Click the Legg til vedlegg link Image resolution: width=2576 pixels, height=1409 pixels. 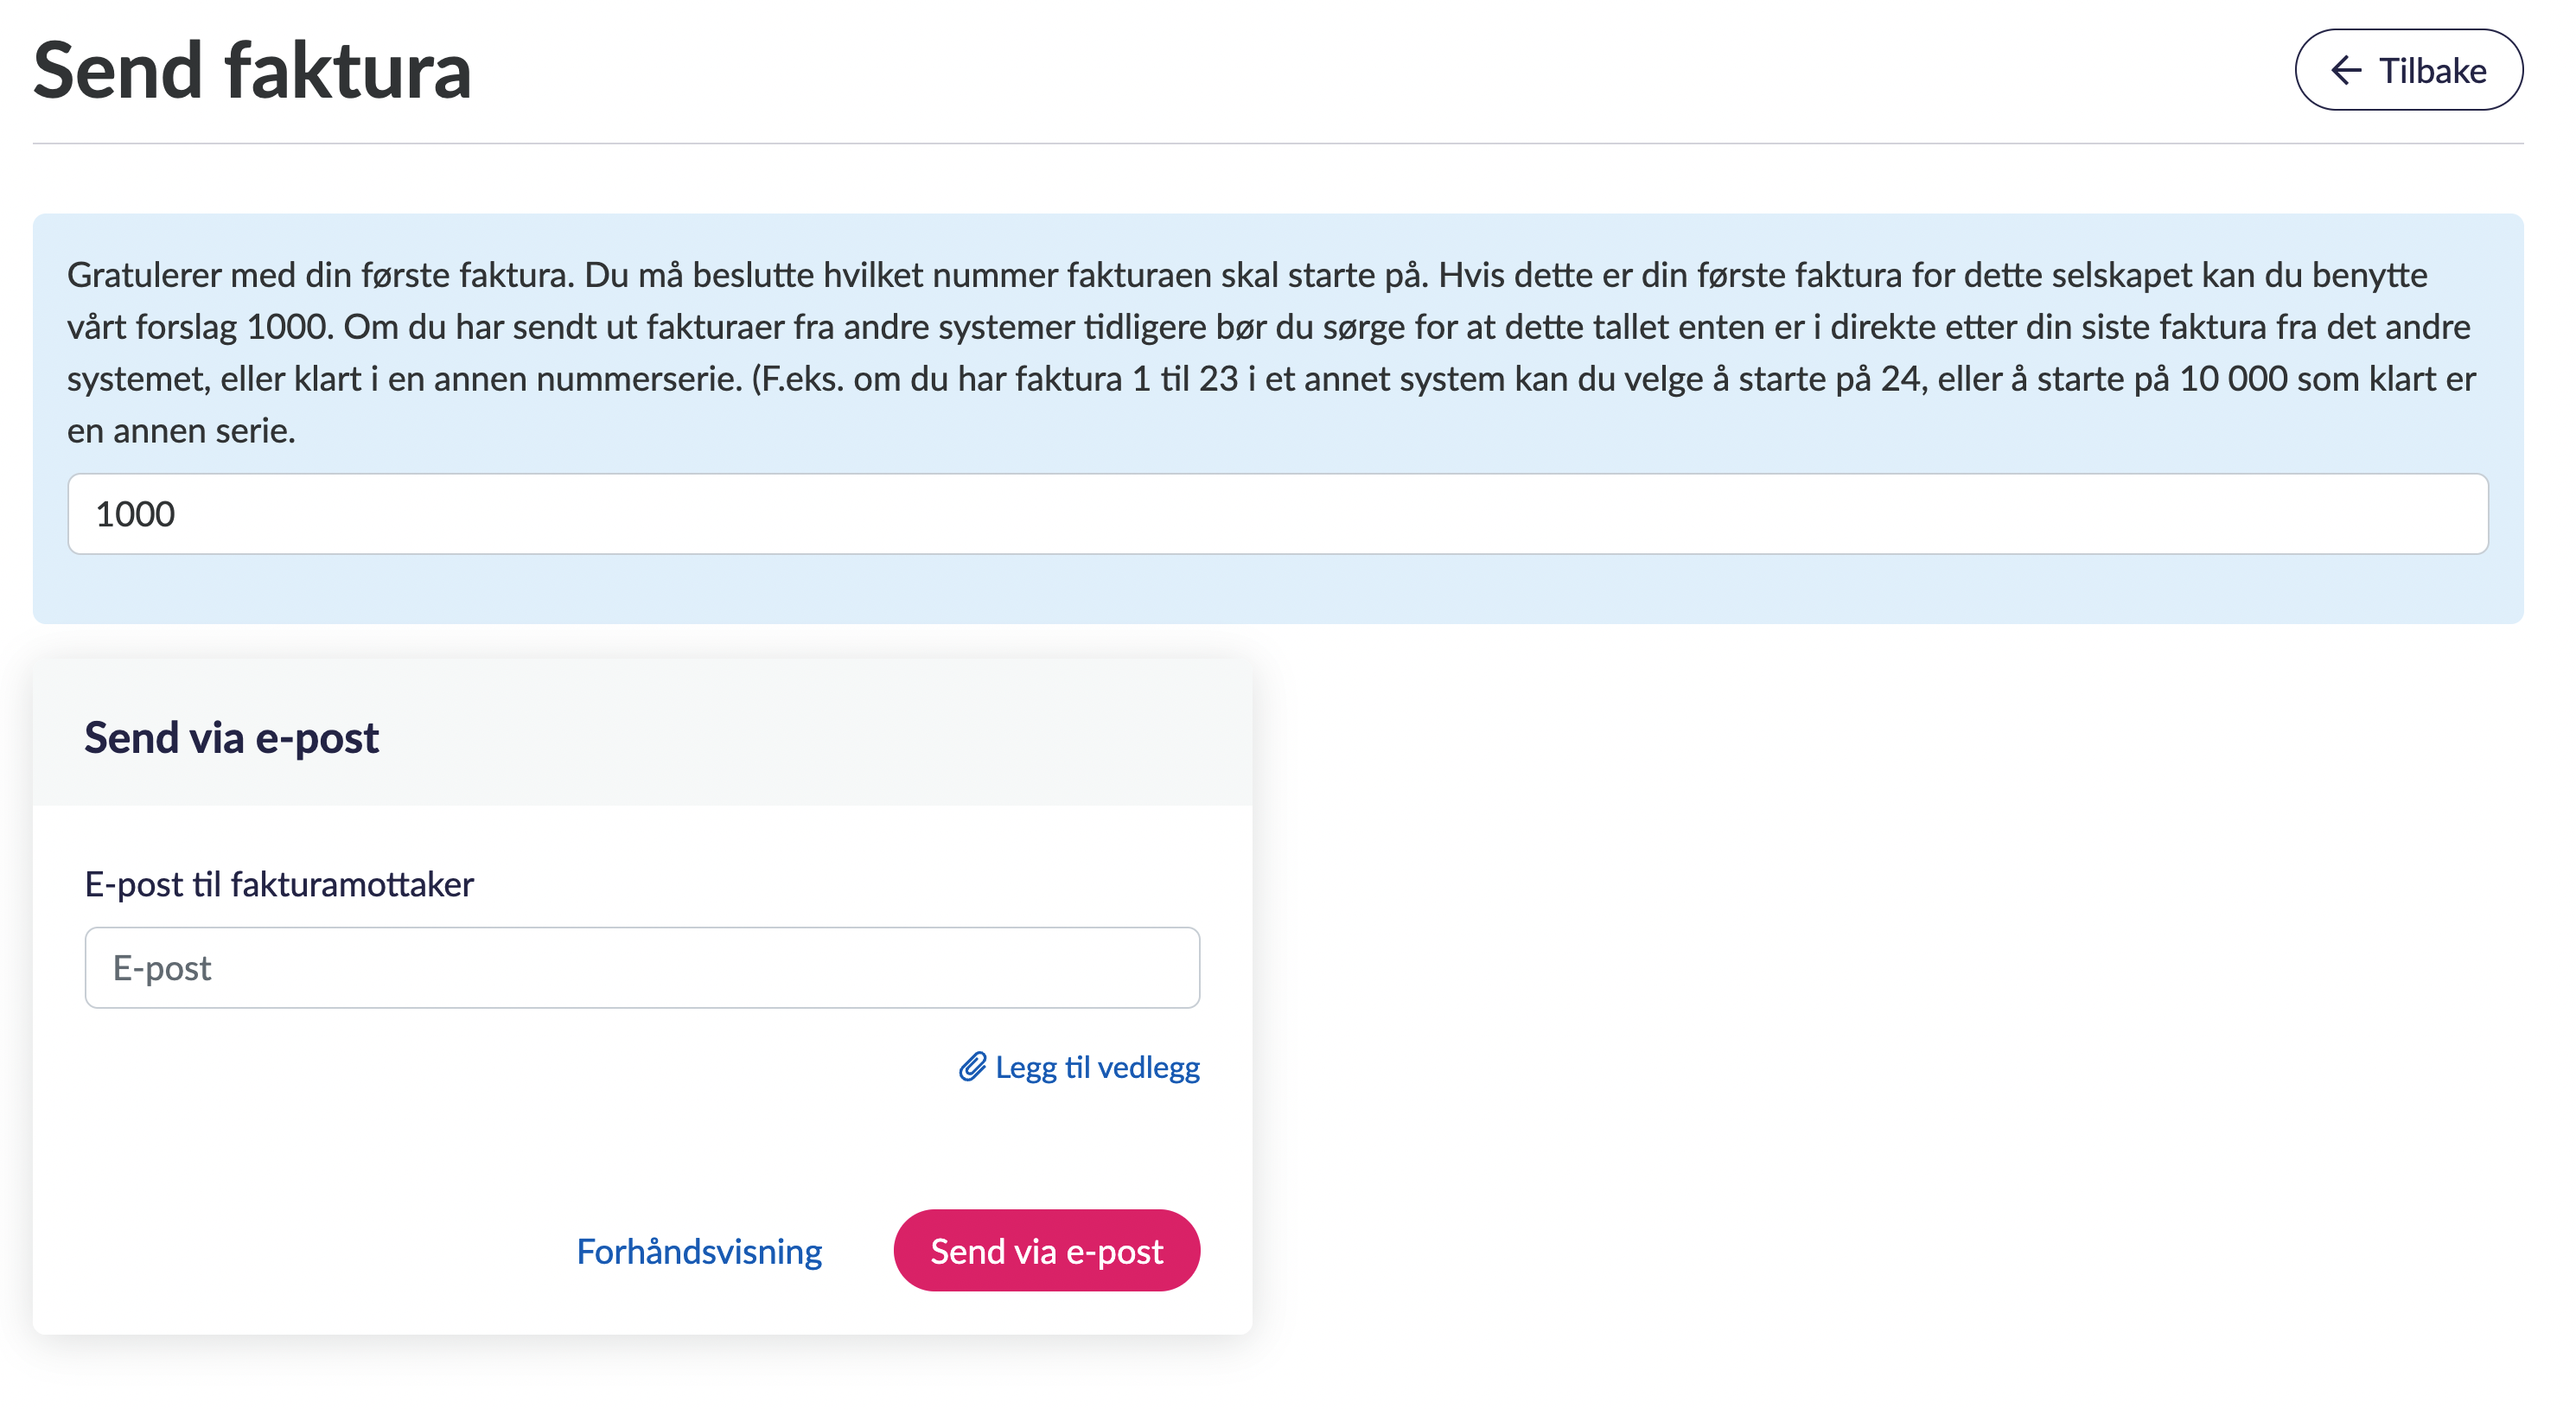(x=1097, y=1067)
